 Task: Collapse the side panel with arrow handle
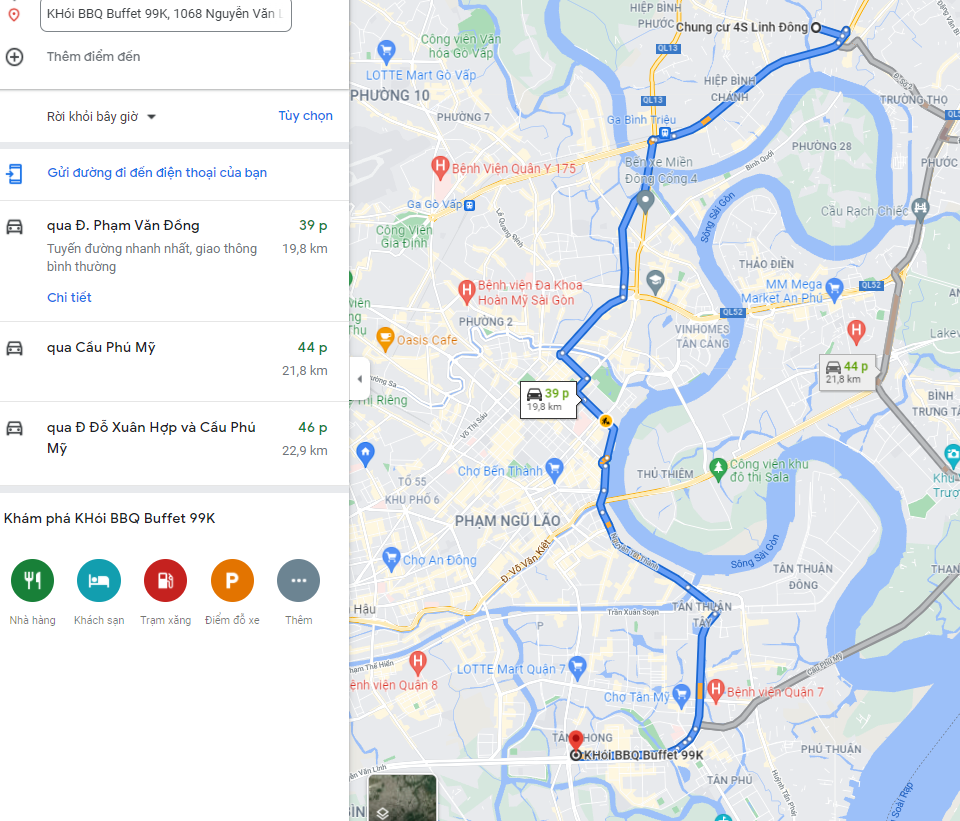359,379
